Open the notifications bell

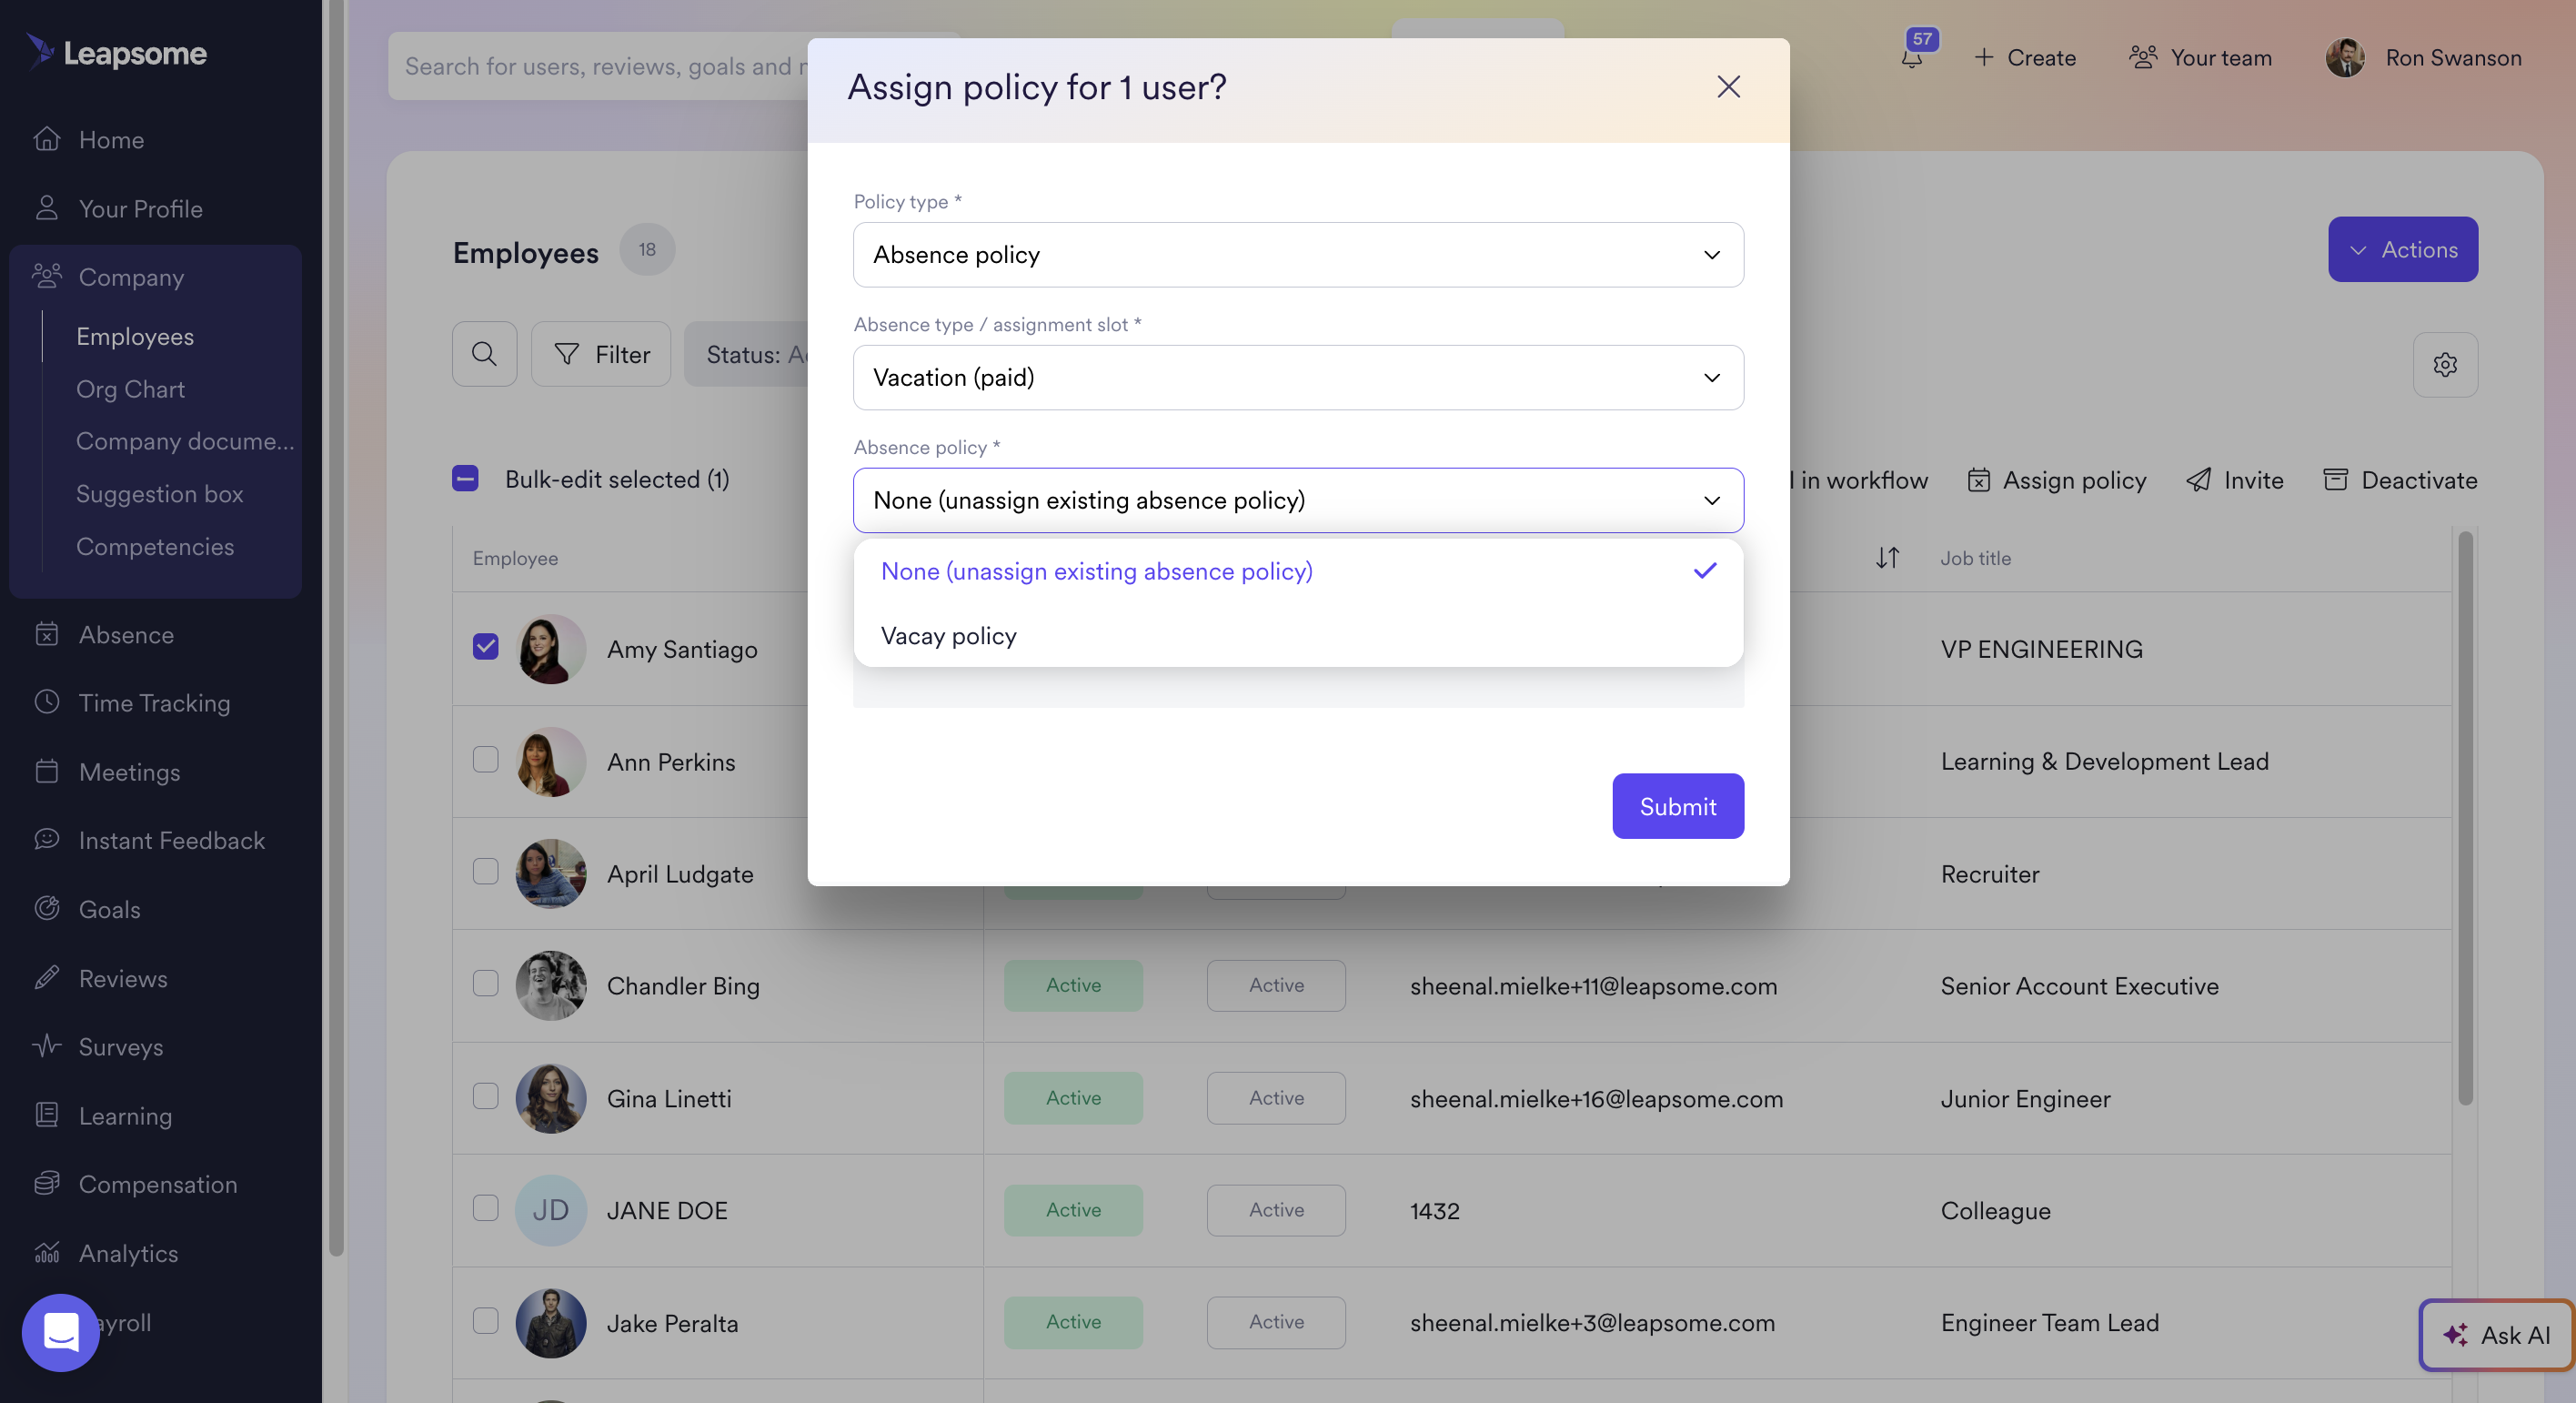click(1912, 58)
